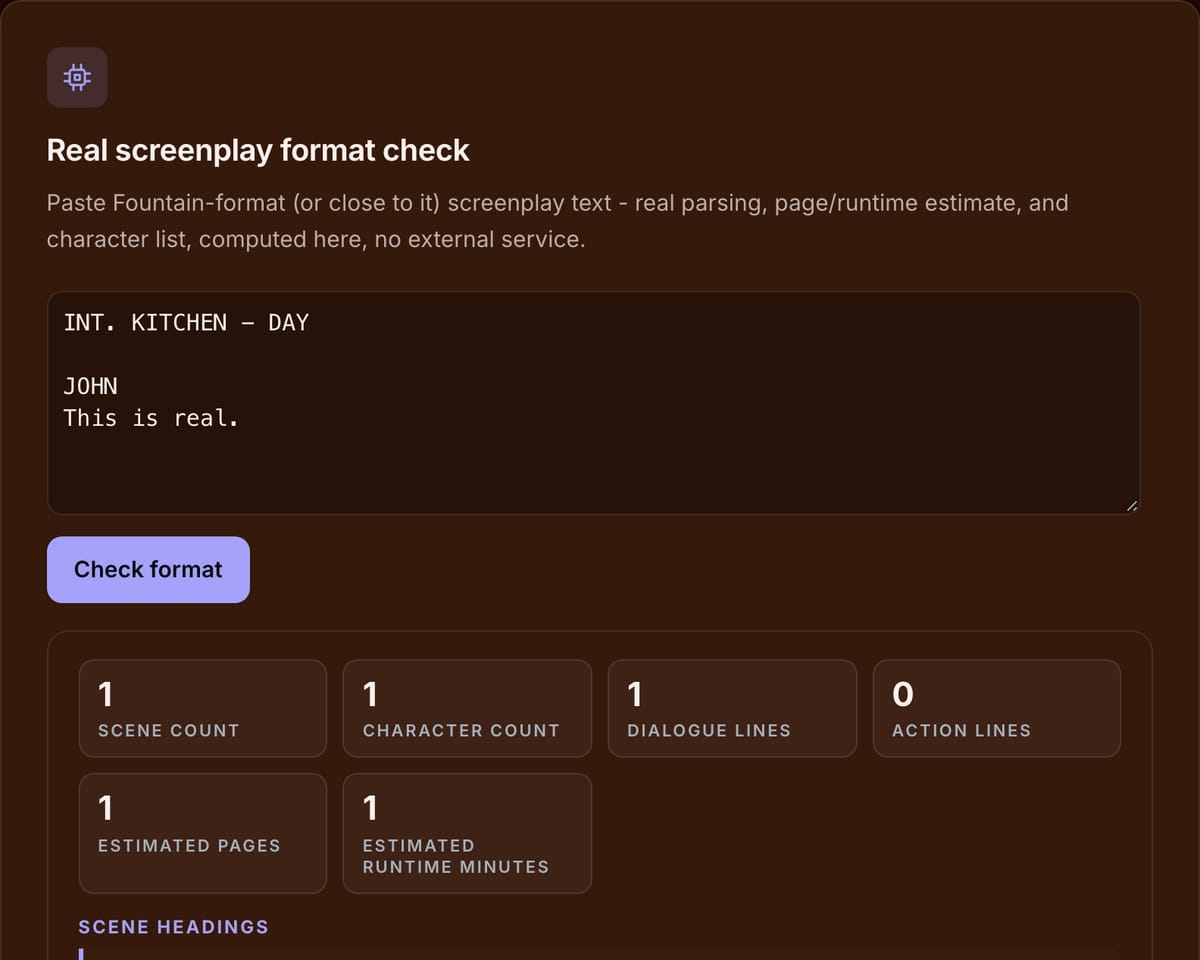Click the Check format button
The image size is (1200, 960).
[148, 570]
